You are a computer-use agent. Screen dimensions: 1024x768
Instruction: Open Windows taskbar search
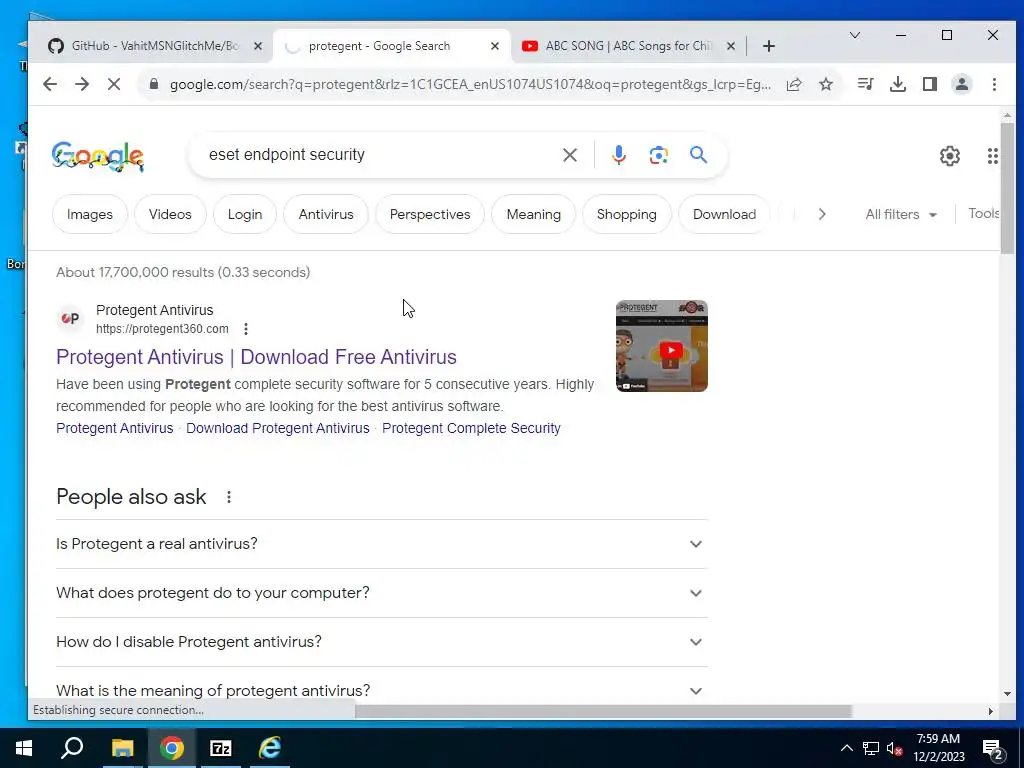72,748
